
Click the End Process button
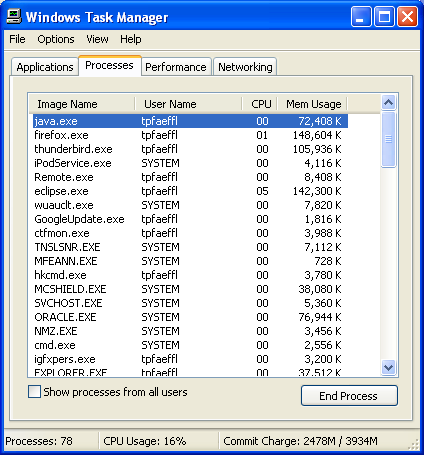coord(349,396)
